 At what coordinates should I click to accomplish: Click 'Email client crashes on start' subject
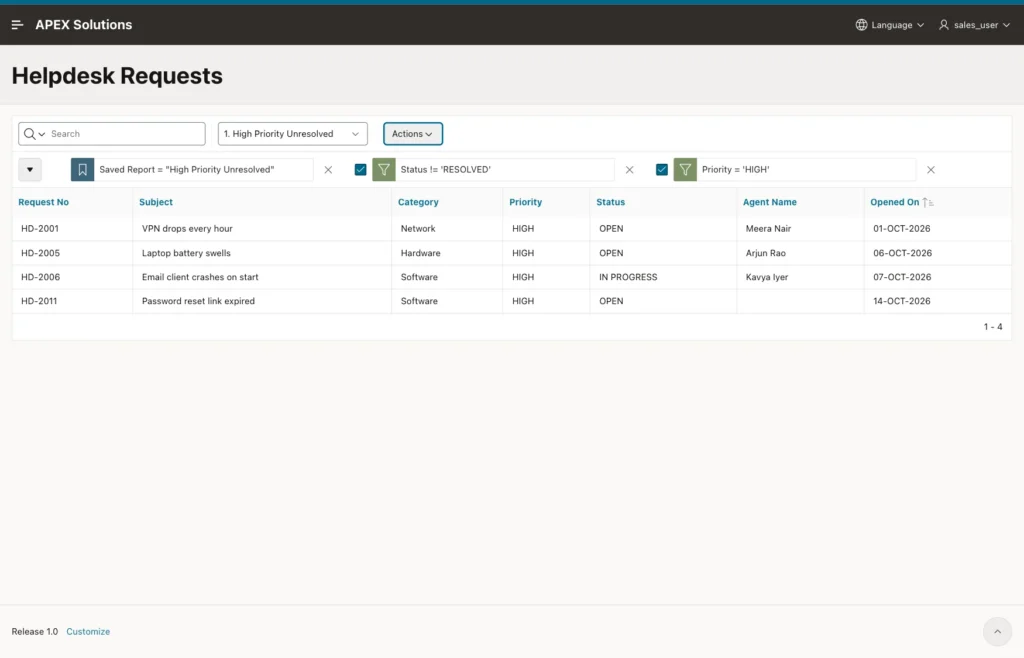(200, 277)
